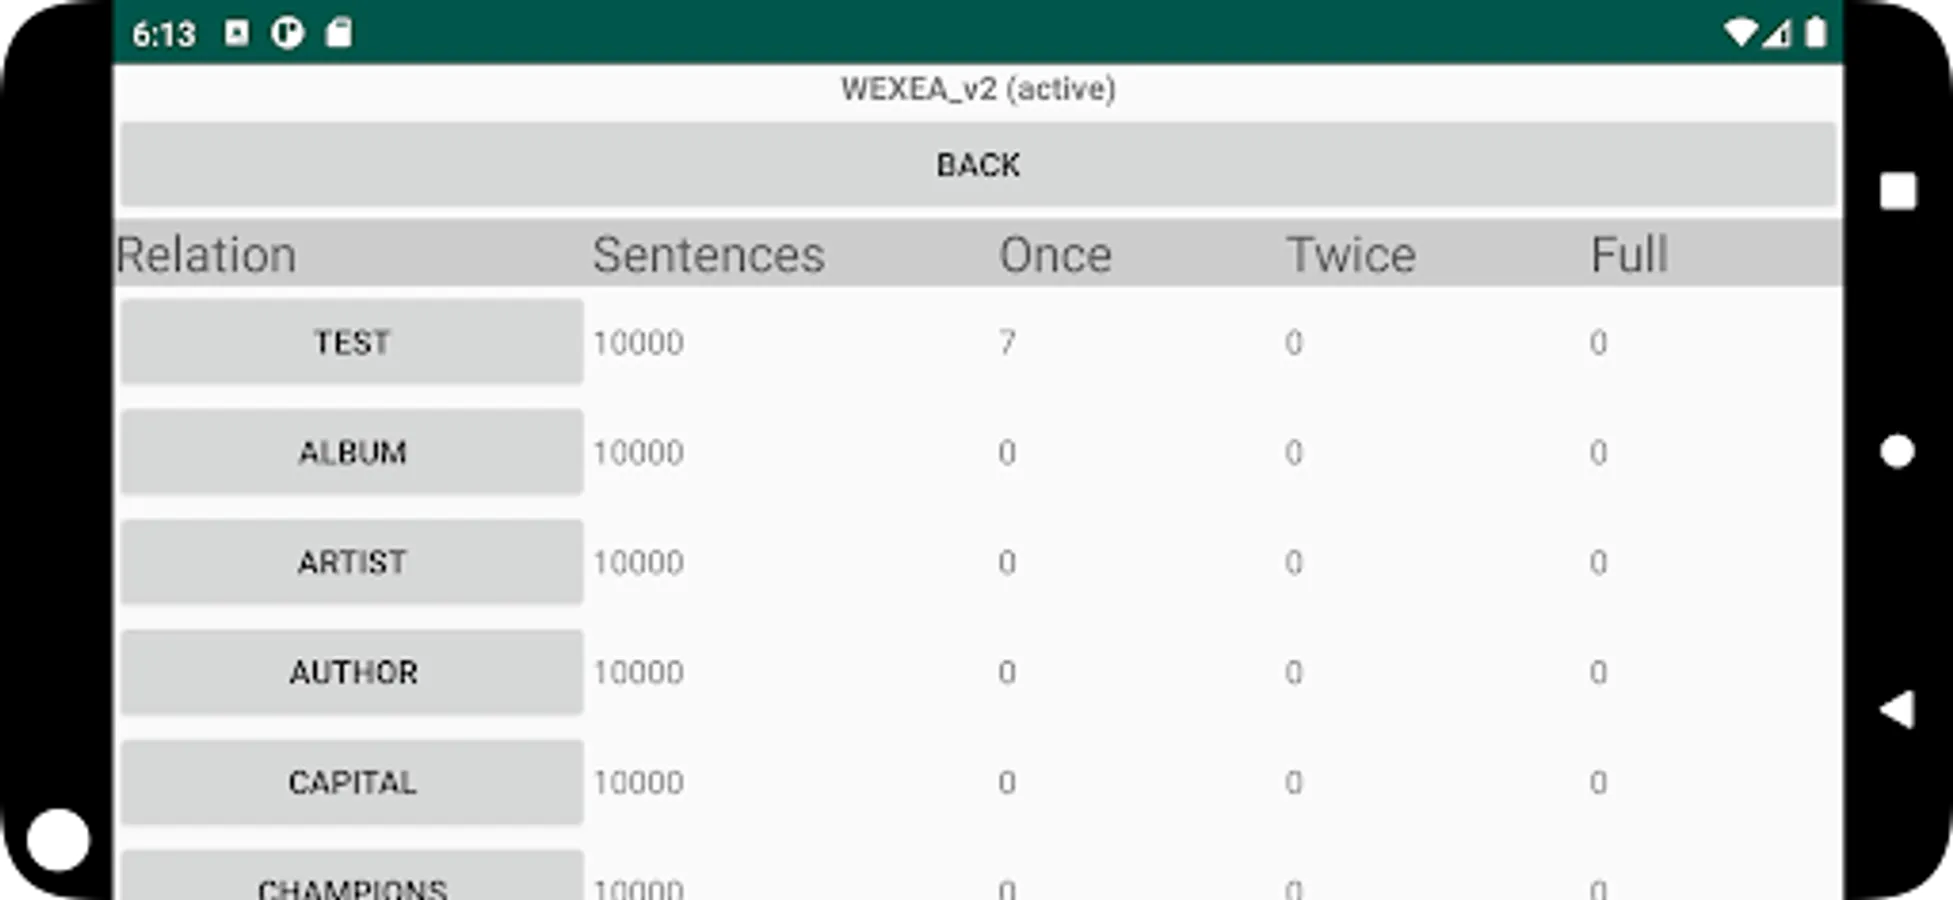Tap the Wi-Fi signal status icon
Screen dimensions: 1953x900
pyautogui.click(x=1741, y=34)
